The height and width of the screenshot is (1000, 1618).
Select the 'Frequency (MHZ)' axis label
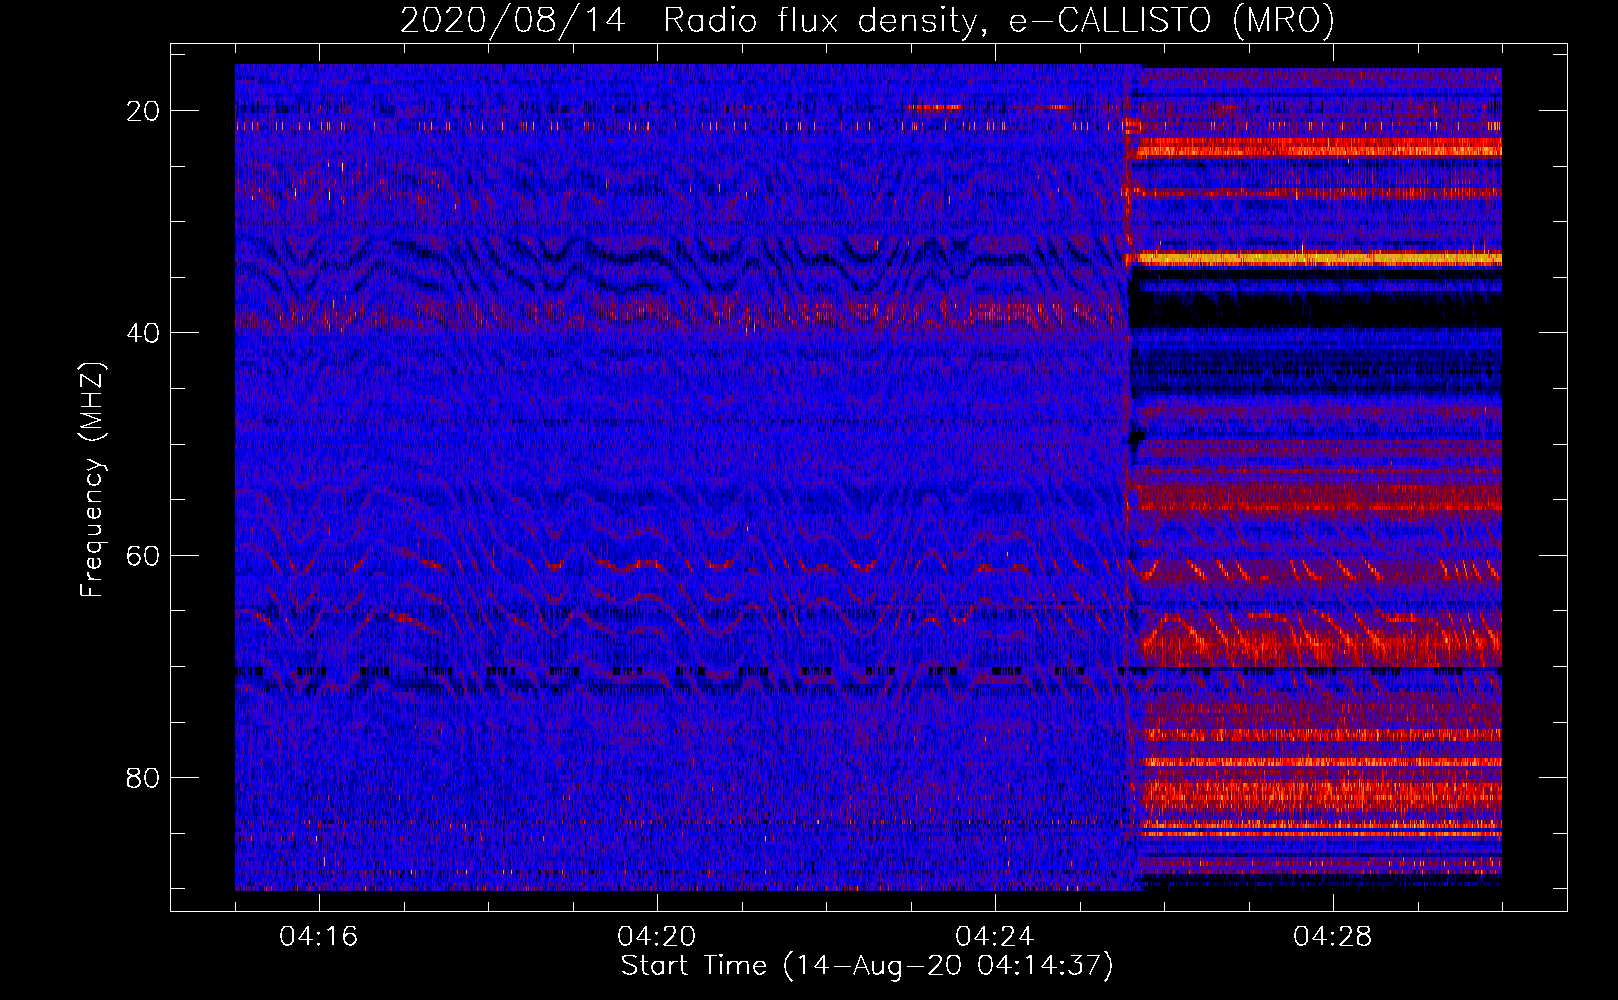point(92,479)
